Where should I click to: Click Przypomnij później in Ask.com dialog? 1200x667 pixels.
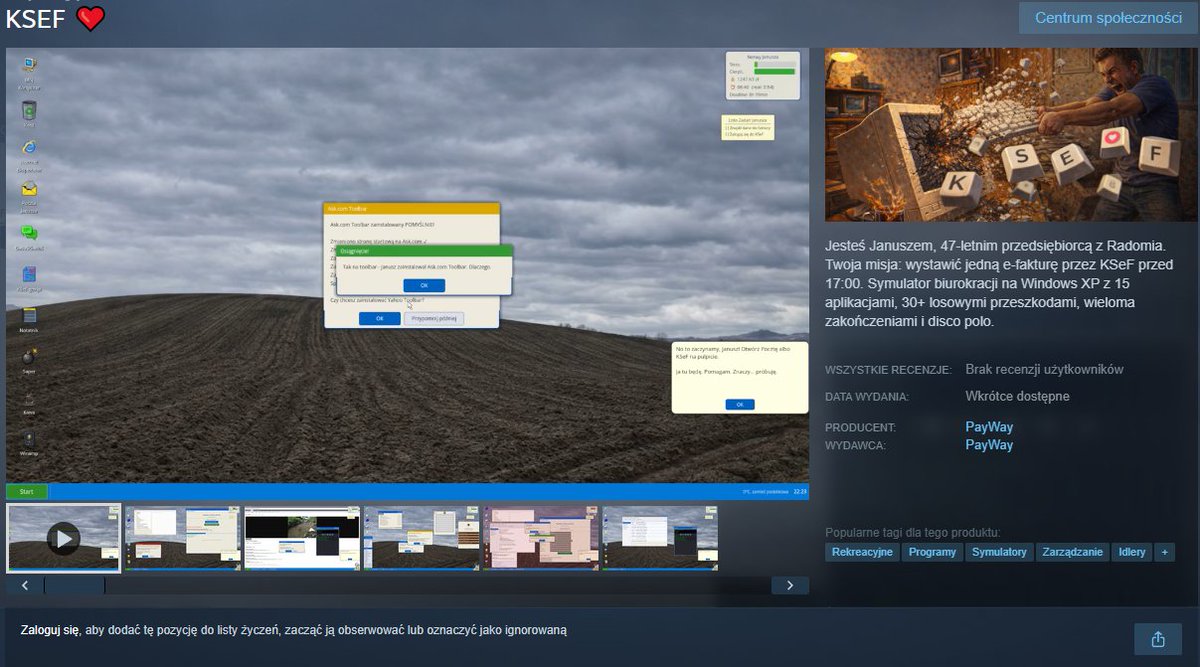click(434, 318)
